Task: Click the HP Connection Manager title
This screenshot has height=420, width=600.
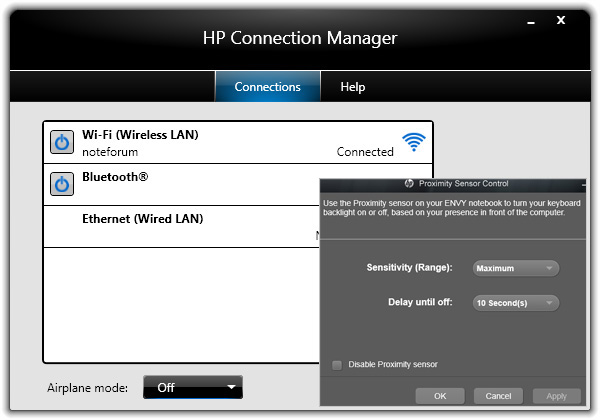Action: (x=300, y=38)
